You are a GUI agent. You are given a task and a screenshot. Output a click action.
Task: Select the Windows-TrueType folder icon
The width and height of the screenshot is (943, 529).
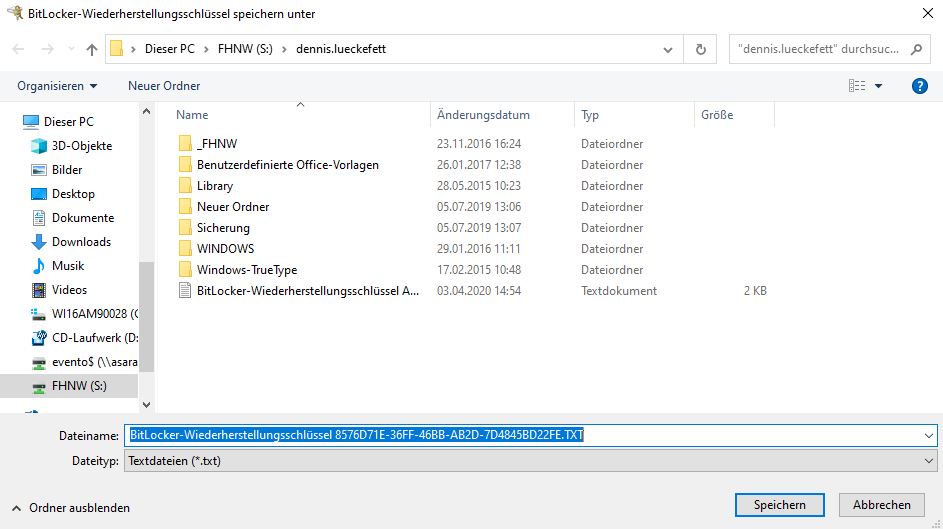pos(185,270)
